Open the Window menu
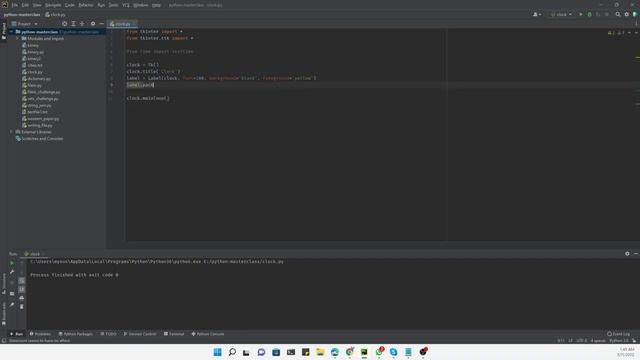 pyautogui.click(x=141, y=5)
